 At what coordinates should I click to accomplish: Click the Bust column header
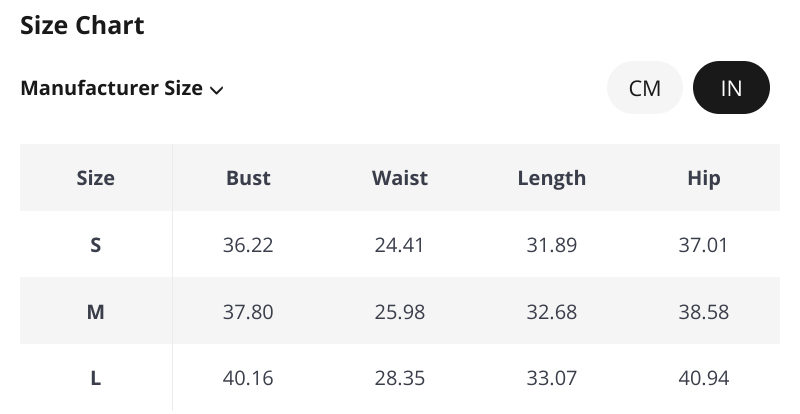(248, 178)
